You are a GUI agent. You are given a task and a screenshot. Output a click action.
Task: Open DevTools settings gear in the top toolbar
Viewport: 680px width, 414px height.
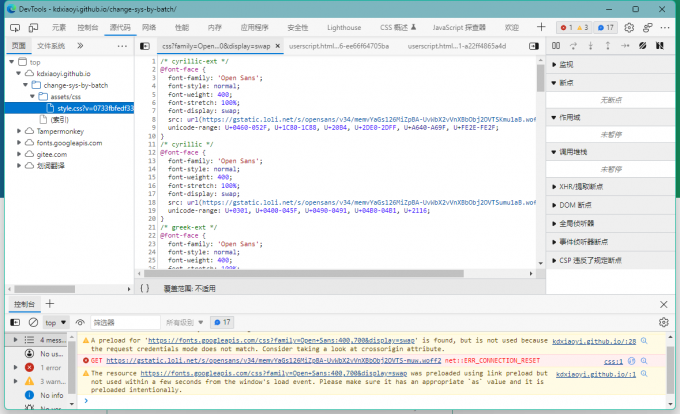629,28
